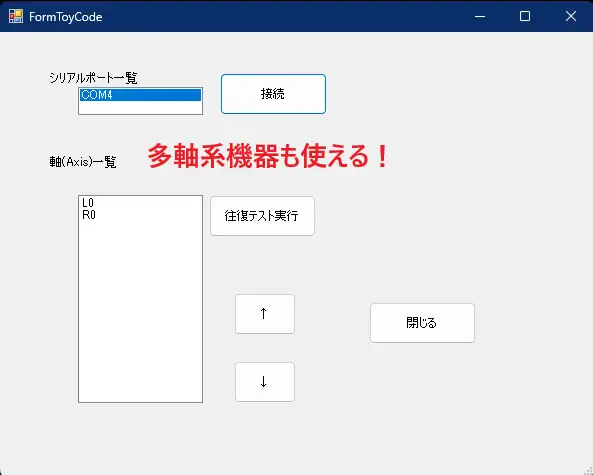Viewport: 593px width, 475px height.
Task: Click empty space inside the axis list box
Action: 140,310
